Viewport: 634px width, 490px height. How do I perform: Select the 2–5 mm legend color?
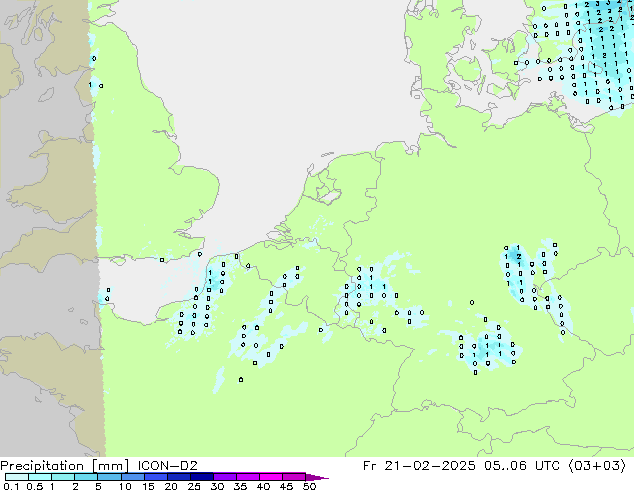click(x=86, y=477)
